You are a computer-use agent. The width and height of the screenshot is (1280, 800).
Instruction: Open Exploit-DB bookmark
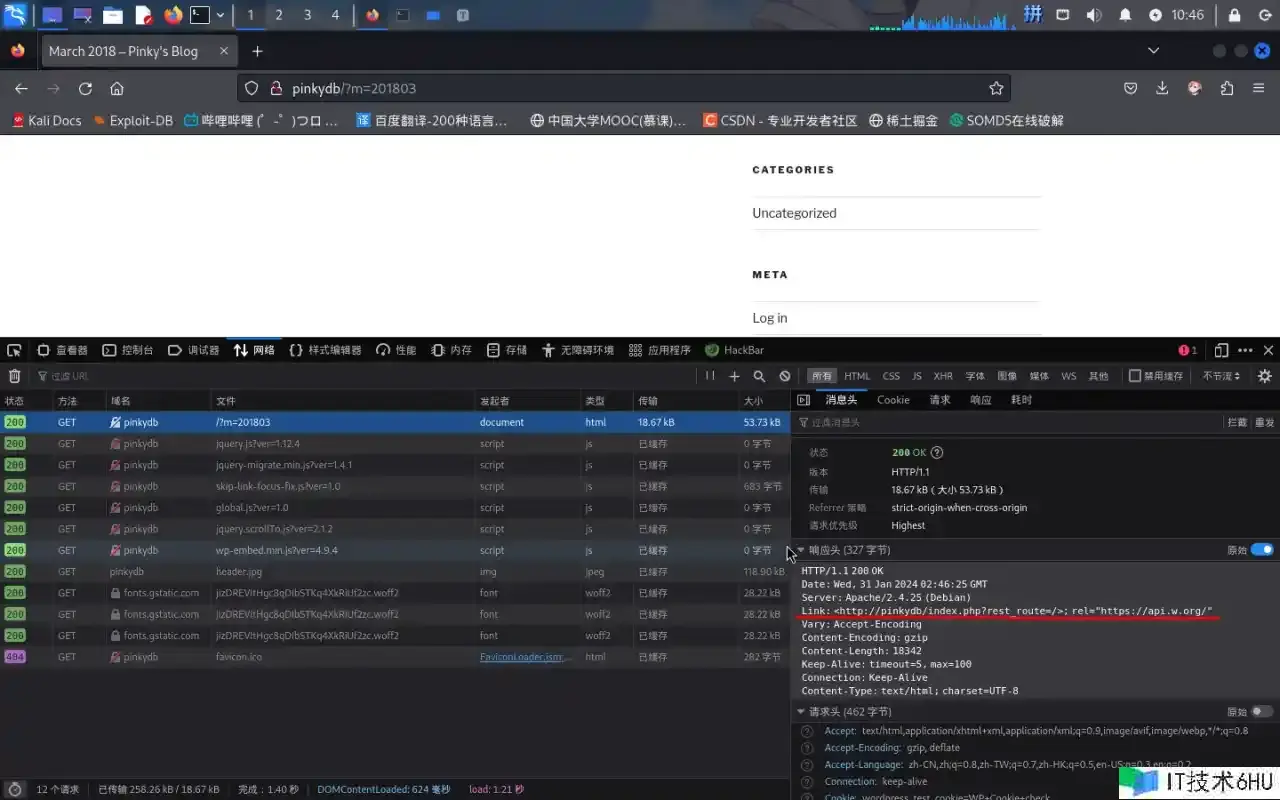133,121
